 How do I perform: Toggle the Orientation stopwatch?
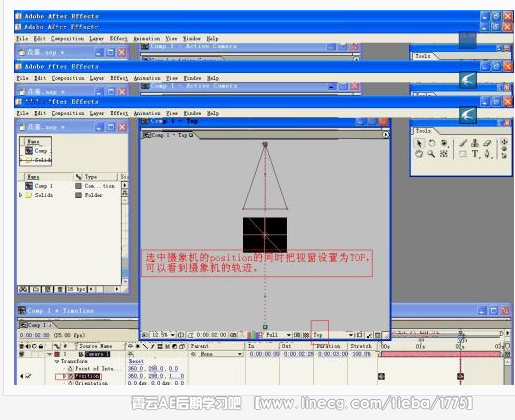pyautogui.click(x=70, y=383)
